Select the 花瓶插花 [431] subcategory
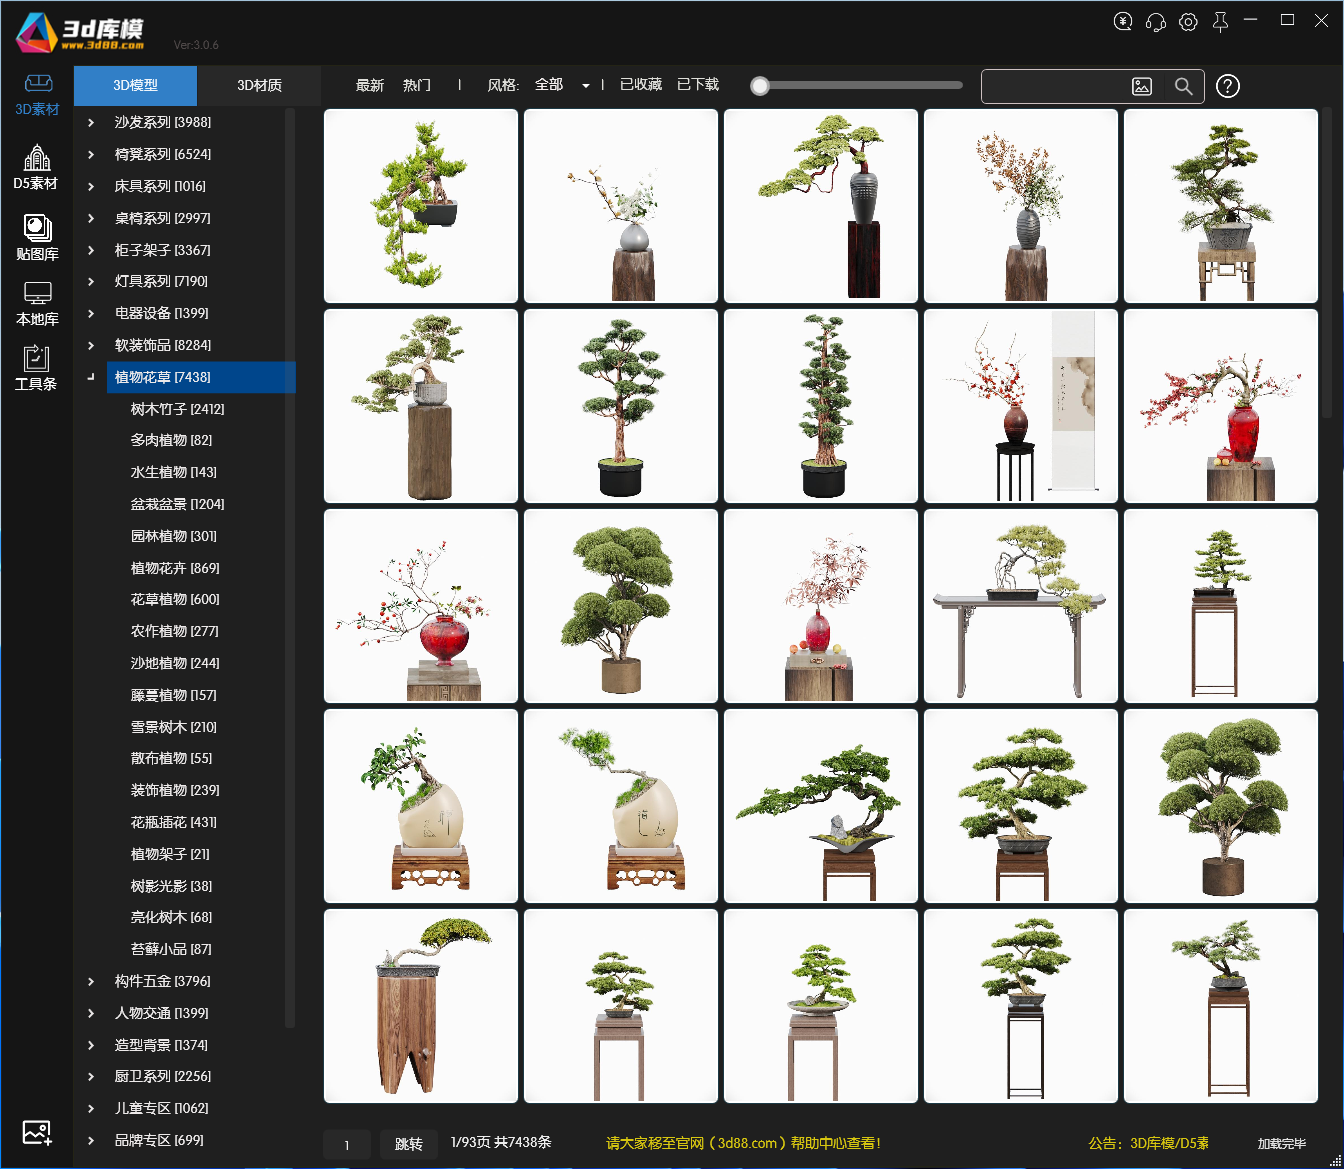 [173, 822]
